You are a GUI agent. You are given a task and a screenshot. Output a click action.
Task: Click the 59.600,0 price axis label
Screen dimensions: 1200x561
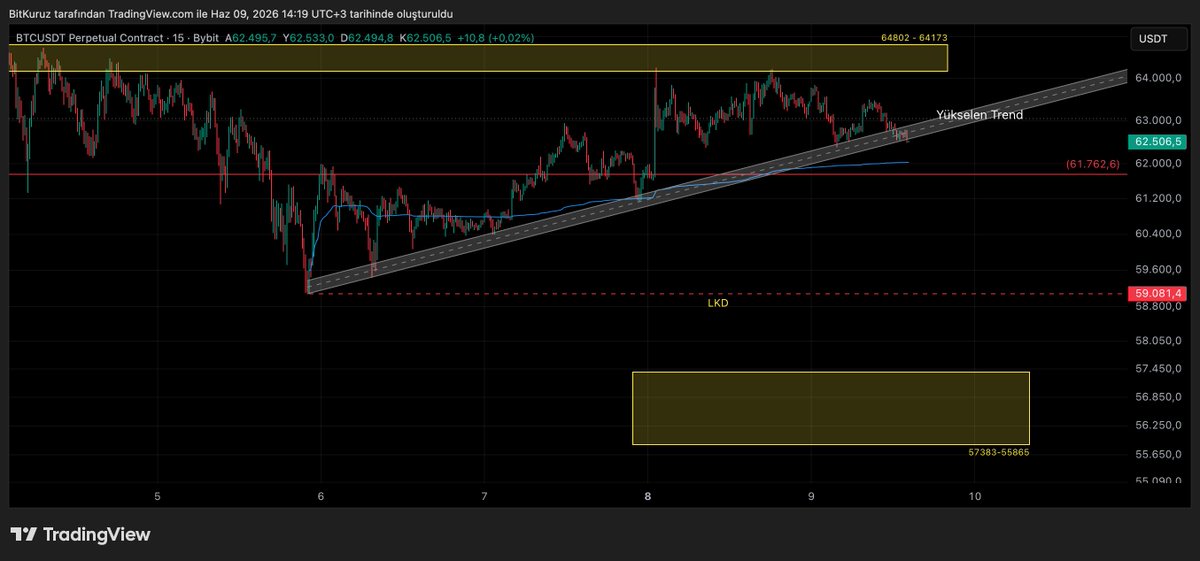click(x=1160, y=269)
